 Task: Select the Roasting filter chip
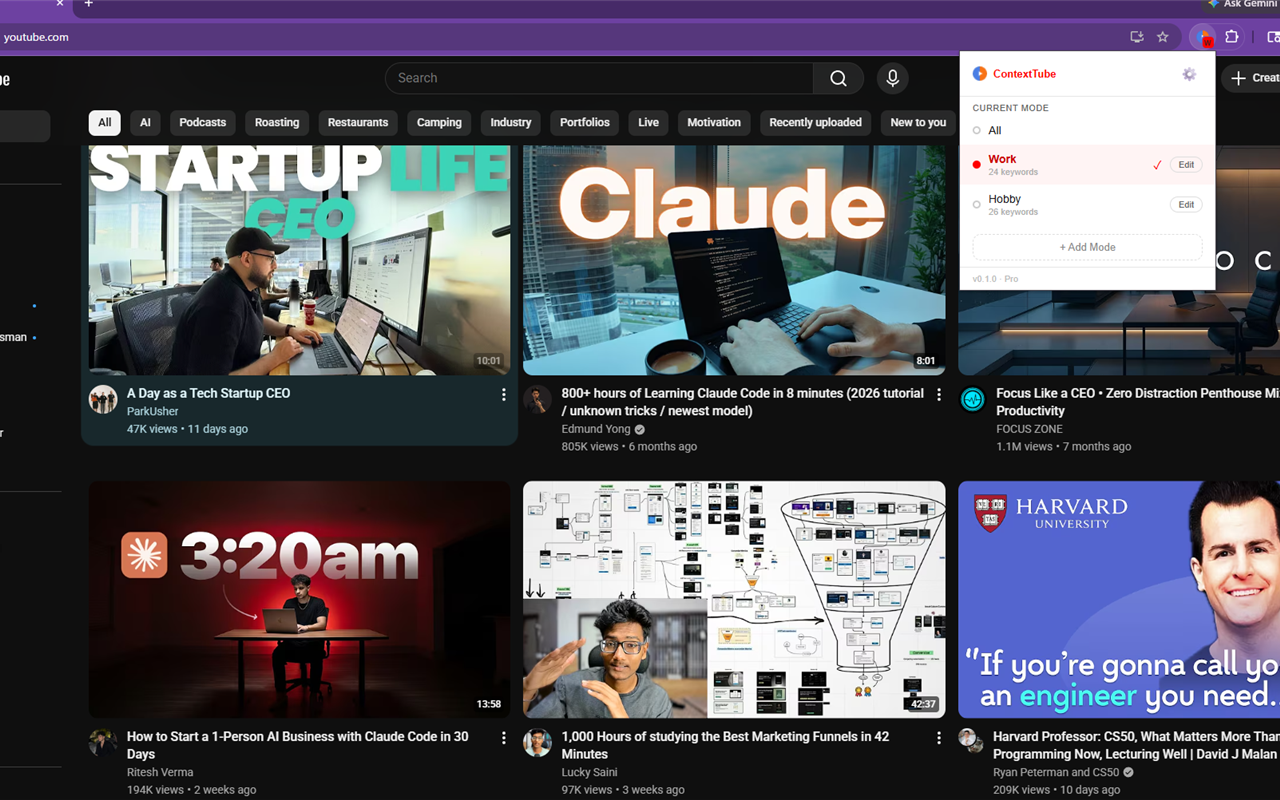click(277, 122)
